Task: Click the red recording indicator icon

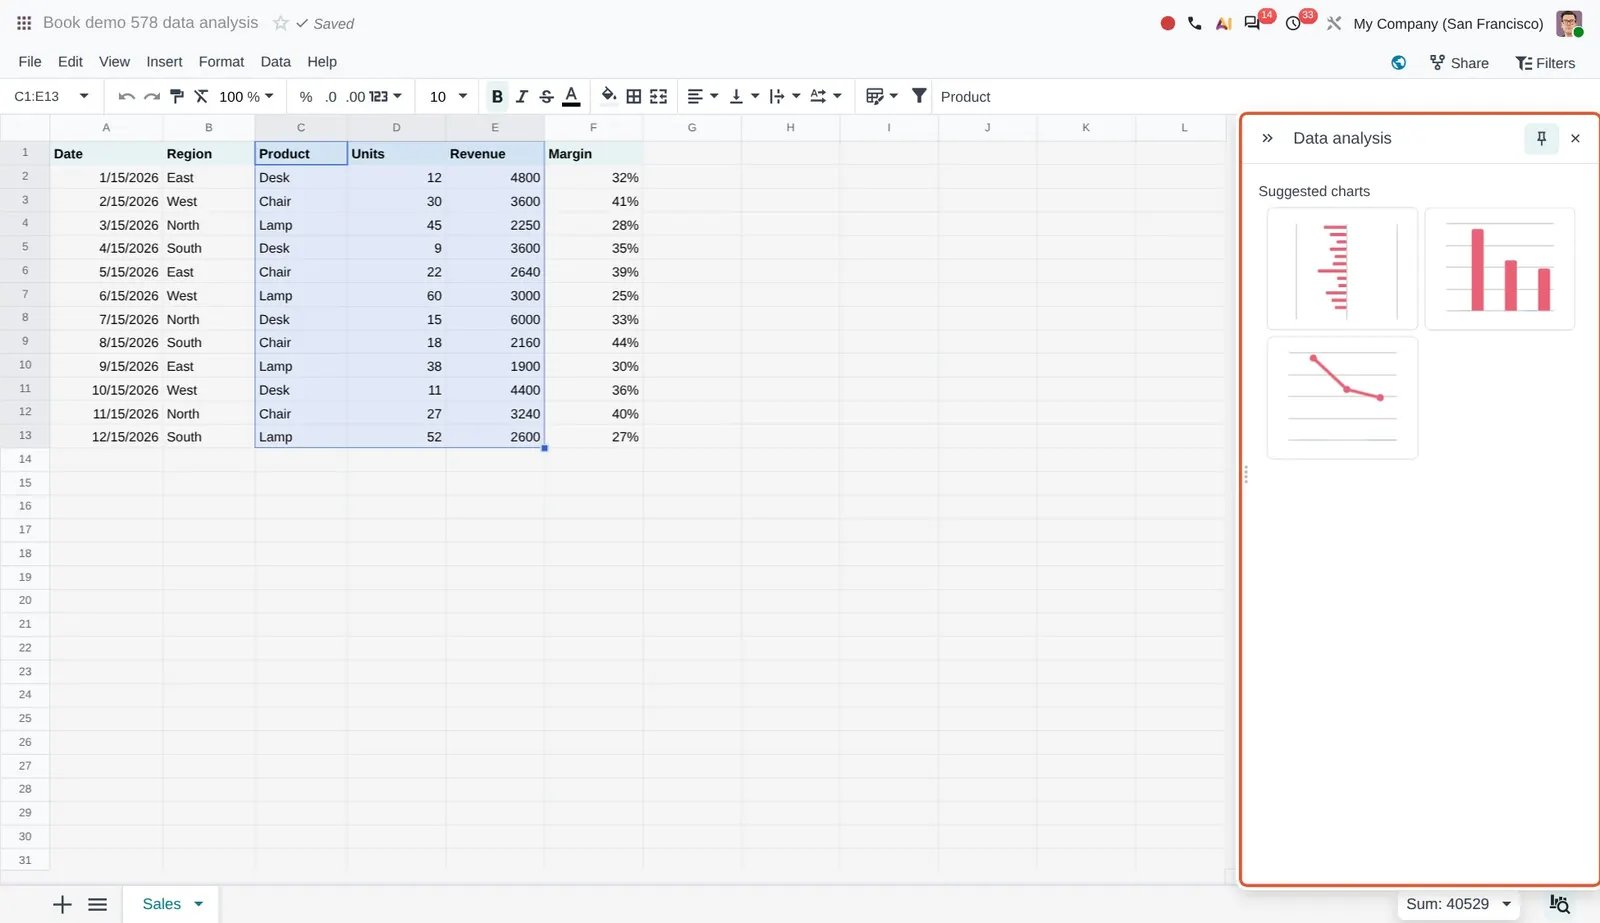Action: [x=1167, y=23]
